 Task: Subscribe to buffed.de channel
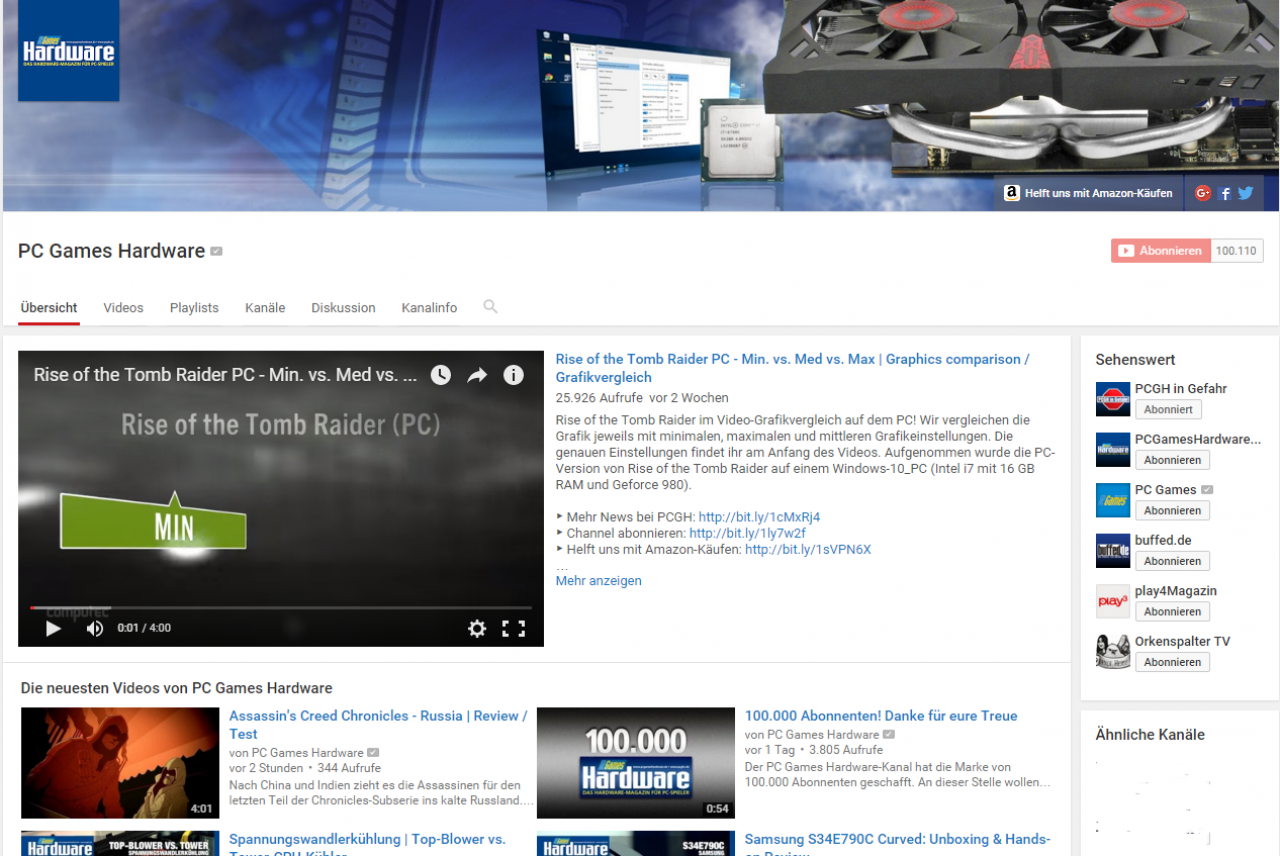point(1172,561)
